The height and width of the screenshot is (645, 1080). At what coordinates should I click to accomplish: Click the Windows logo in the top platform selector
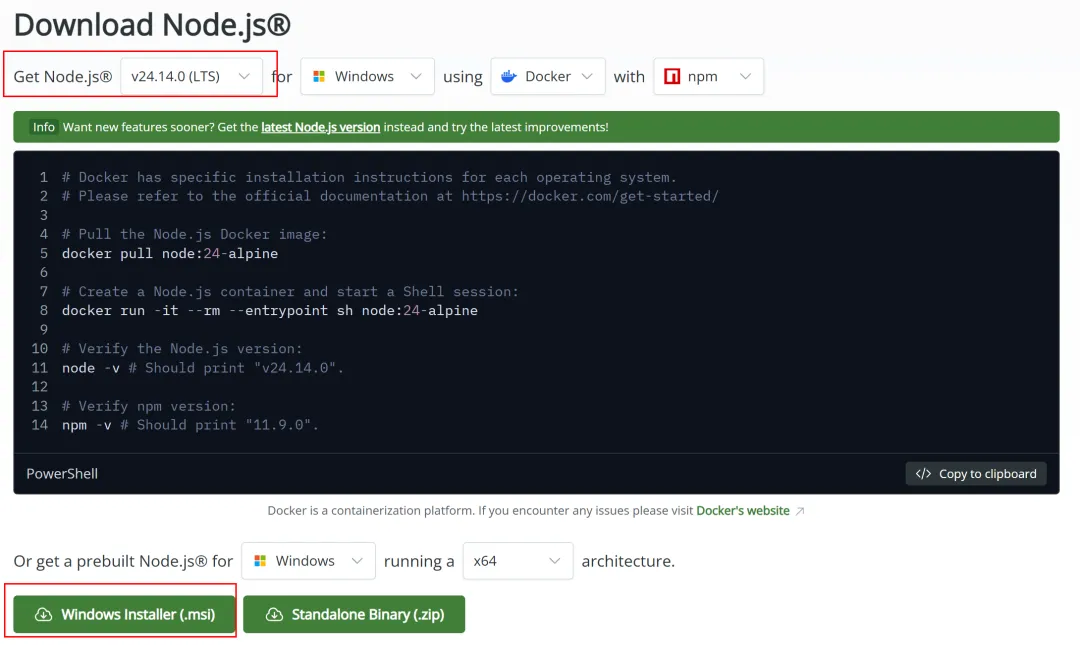coord(319,76)
